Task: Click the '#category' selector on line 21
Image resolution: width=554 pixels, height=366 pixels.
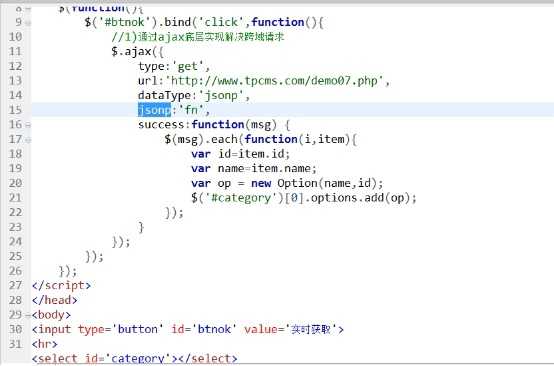Action: [x=241, y=198]
